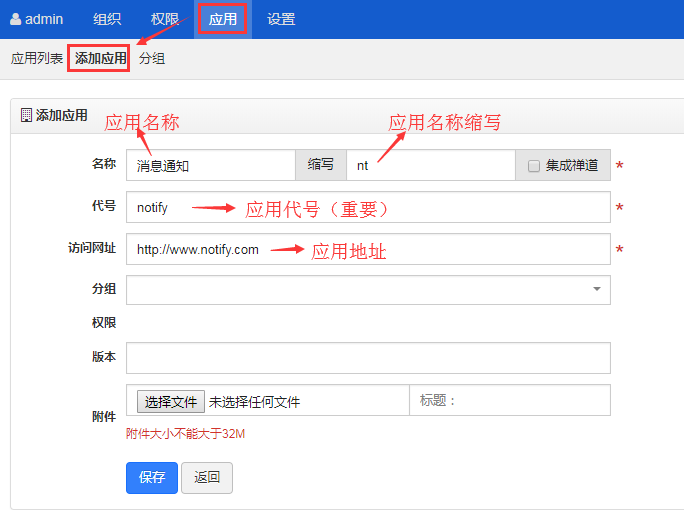Enable the 集成禅道 checkbox

(534, 166)
